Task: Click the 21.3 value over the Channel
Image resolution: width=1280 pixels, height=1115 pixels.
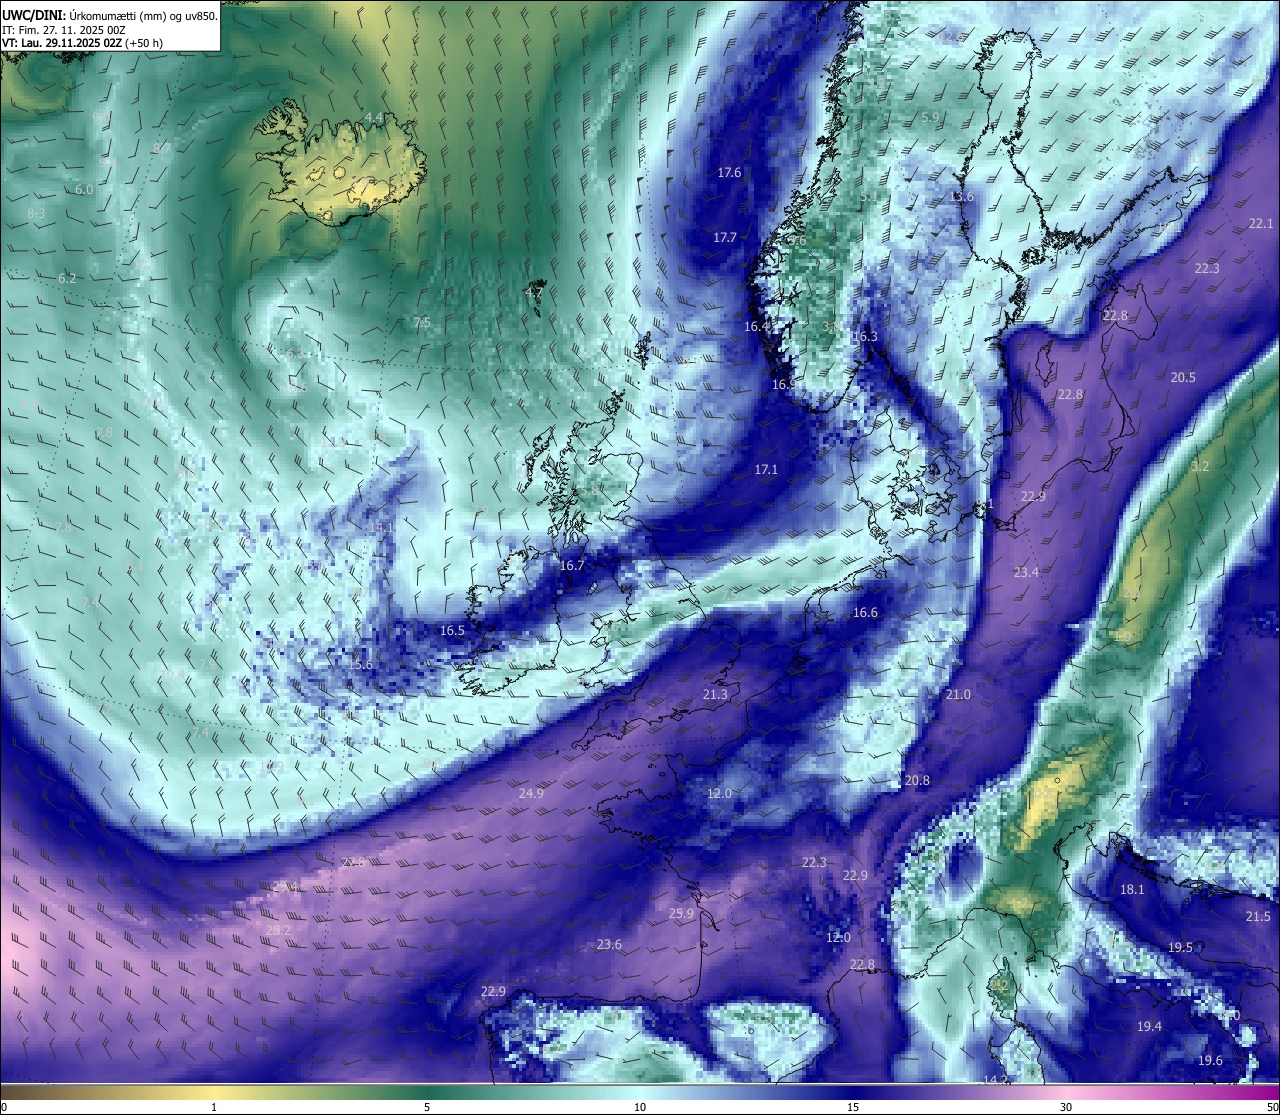Action: (x=716, y=694)
